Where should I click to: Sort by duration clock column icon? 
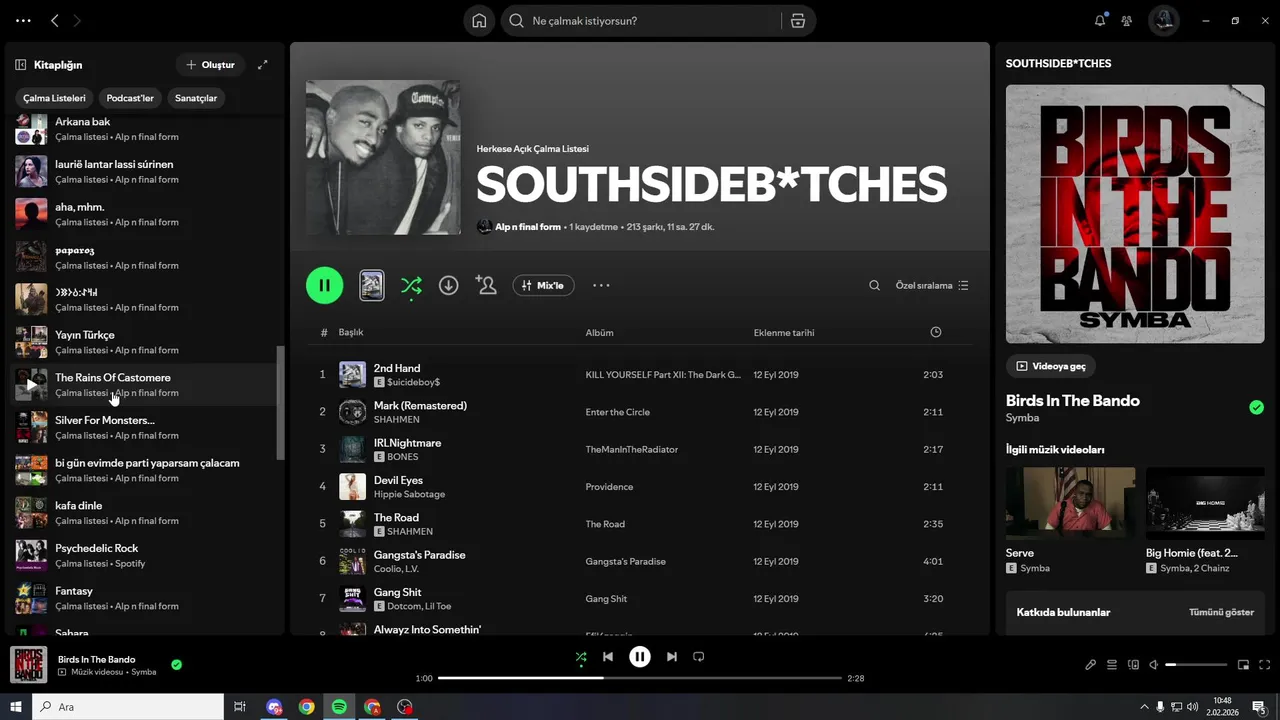click(936, 332)
